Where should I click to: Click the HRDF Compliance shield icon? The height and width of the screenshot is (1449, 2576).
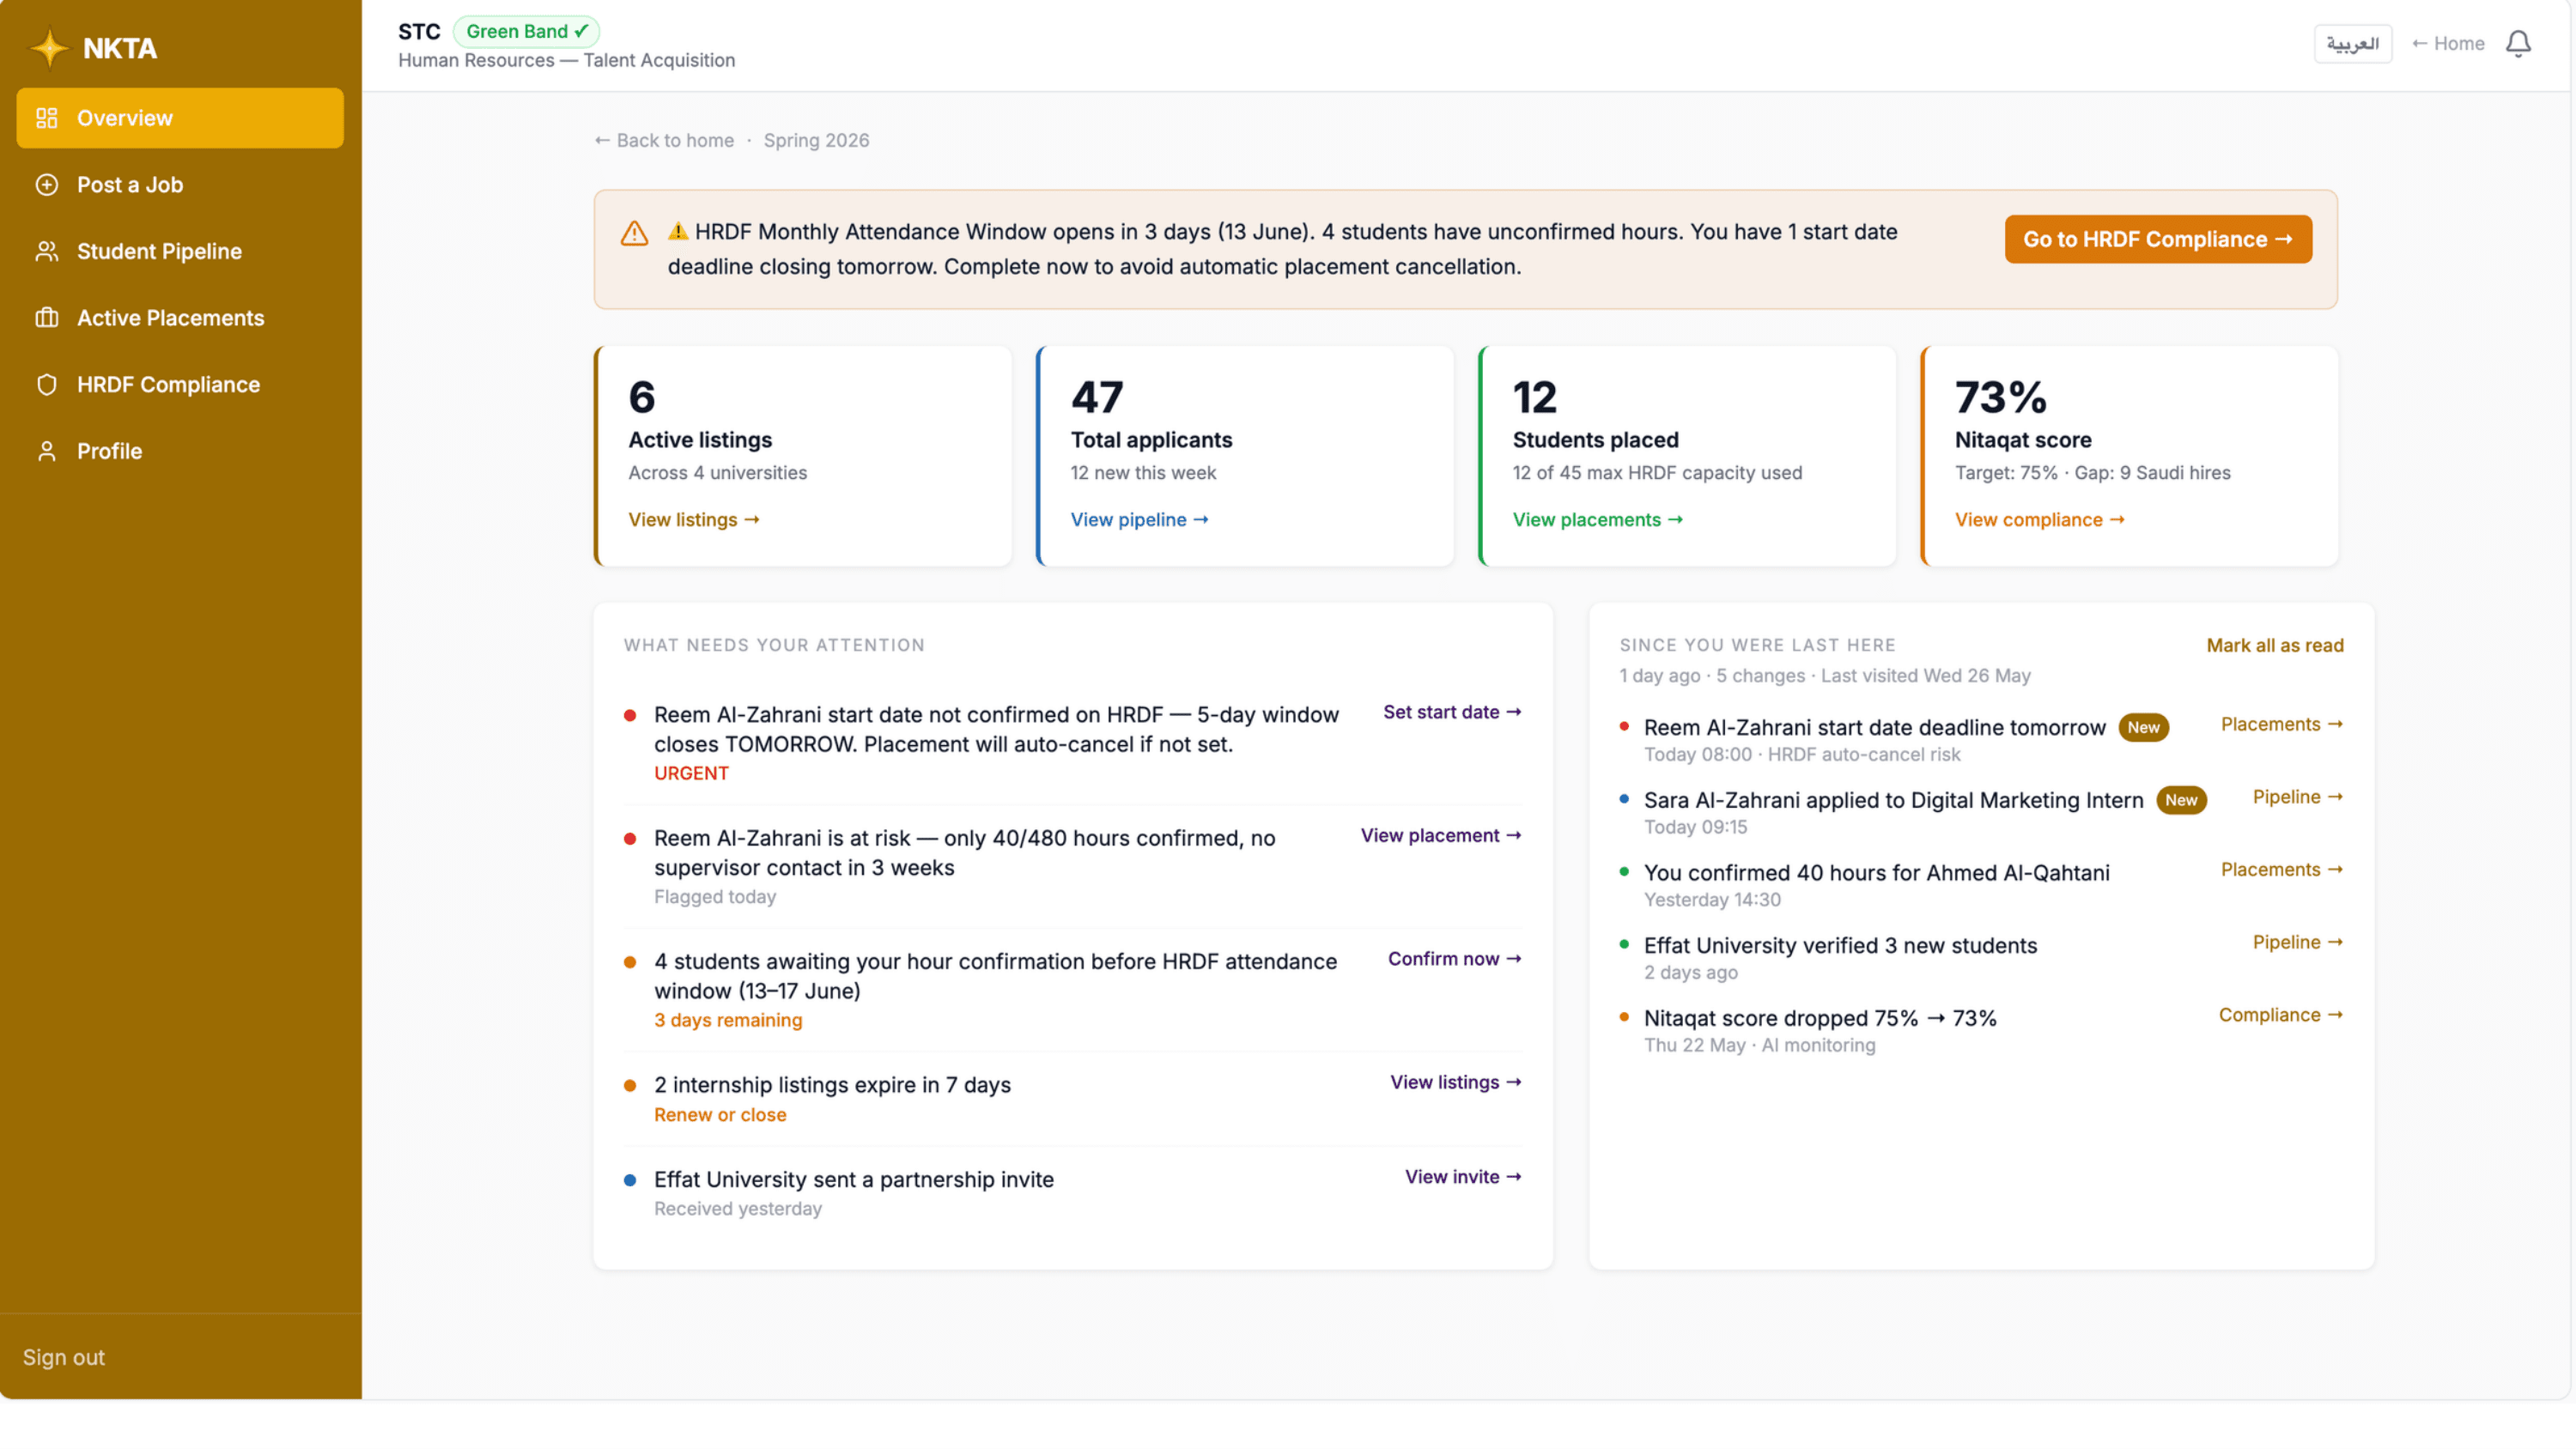click(47, 385)
